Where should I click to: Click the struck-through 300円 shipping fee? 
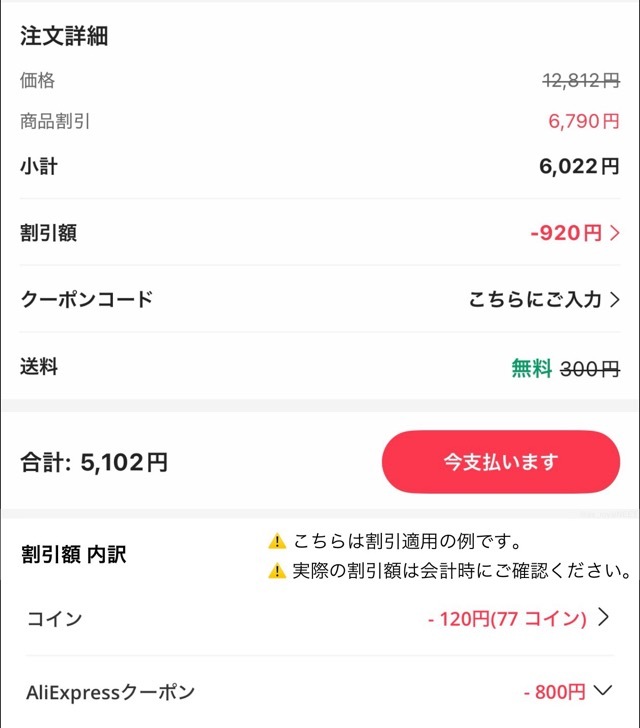pos(590,368)
